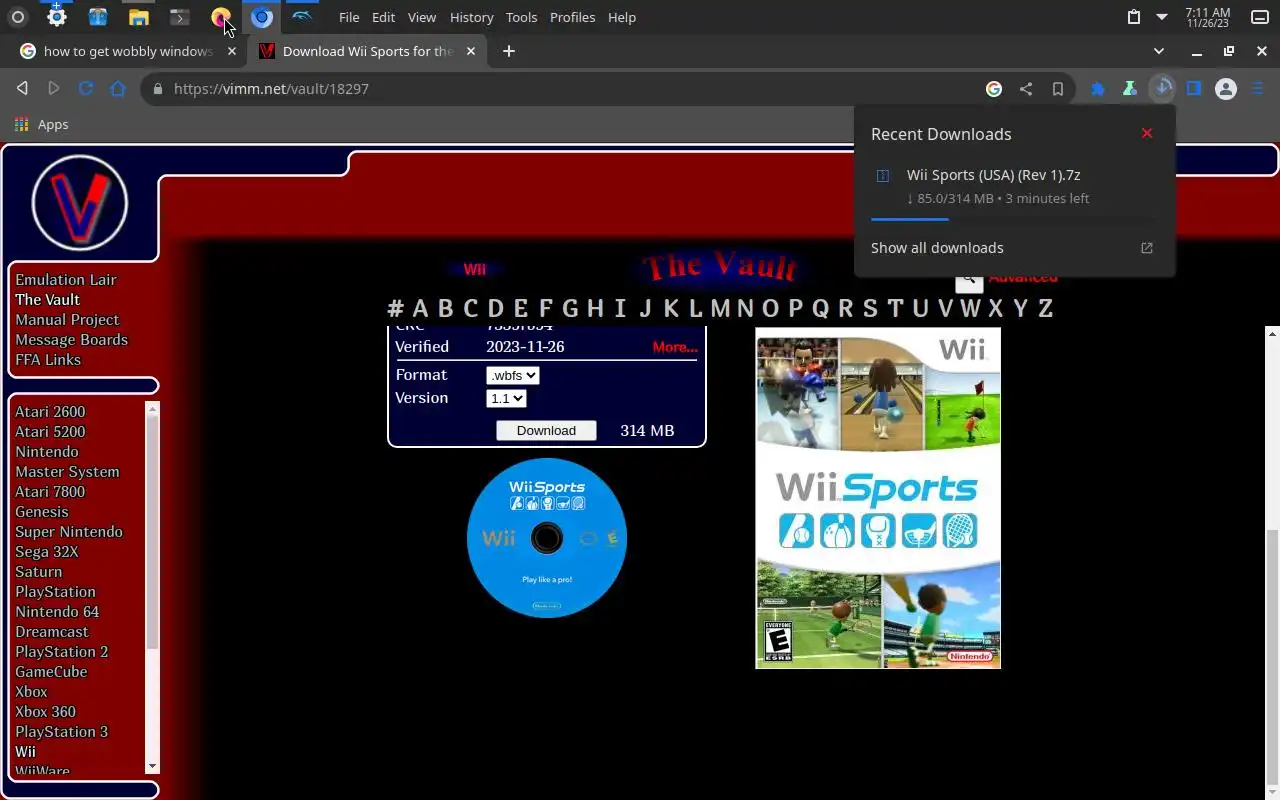The width and height of the screenshot is (1280, 800).
Task: Open the browser main menu icon
Action: pyautogui.click(x=1258, y=89)
